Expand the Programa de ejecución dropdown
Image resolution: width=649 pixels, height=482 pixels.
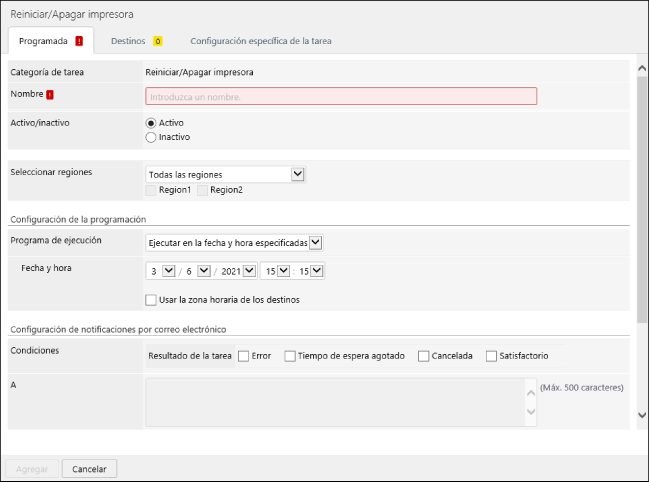click(234, 242)
